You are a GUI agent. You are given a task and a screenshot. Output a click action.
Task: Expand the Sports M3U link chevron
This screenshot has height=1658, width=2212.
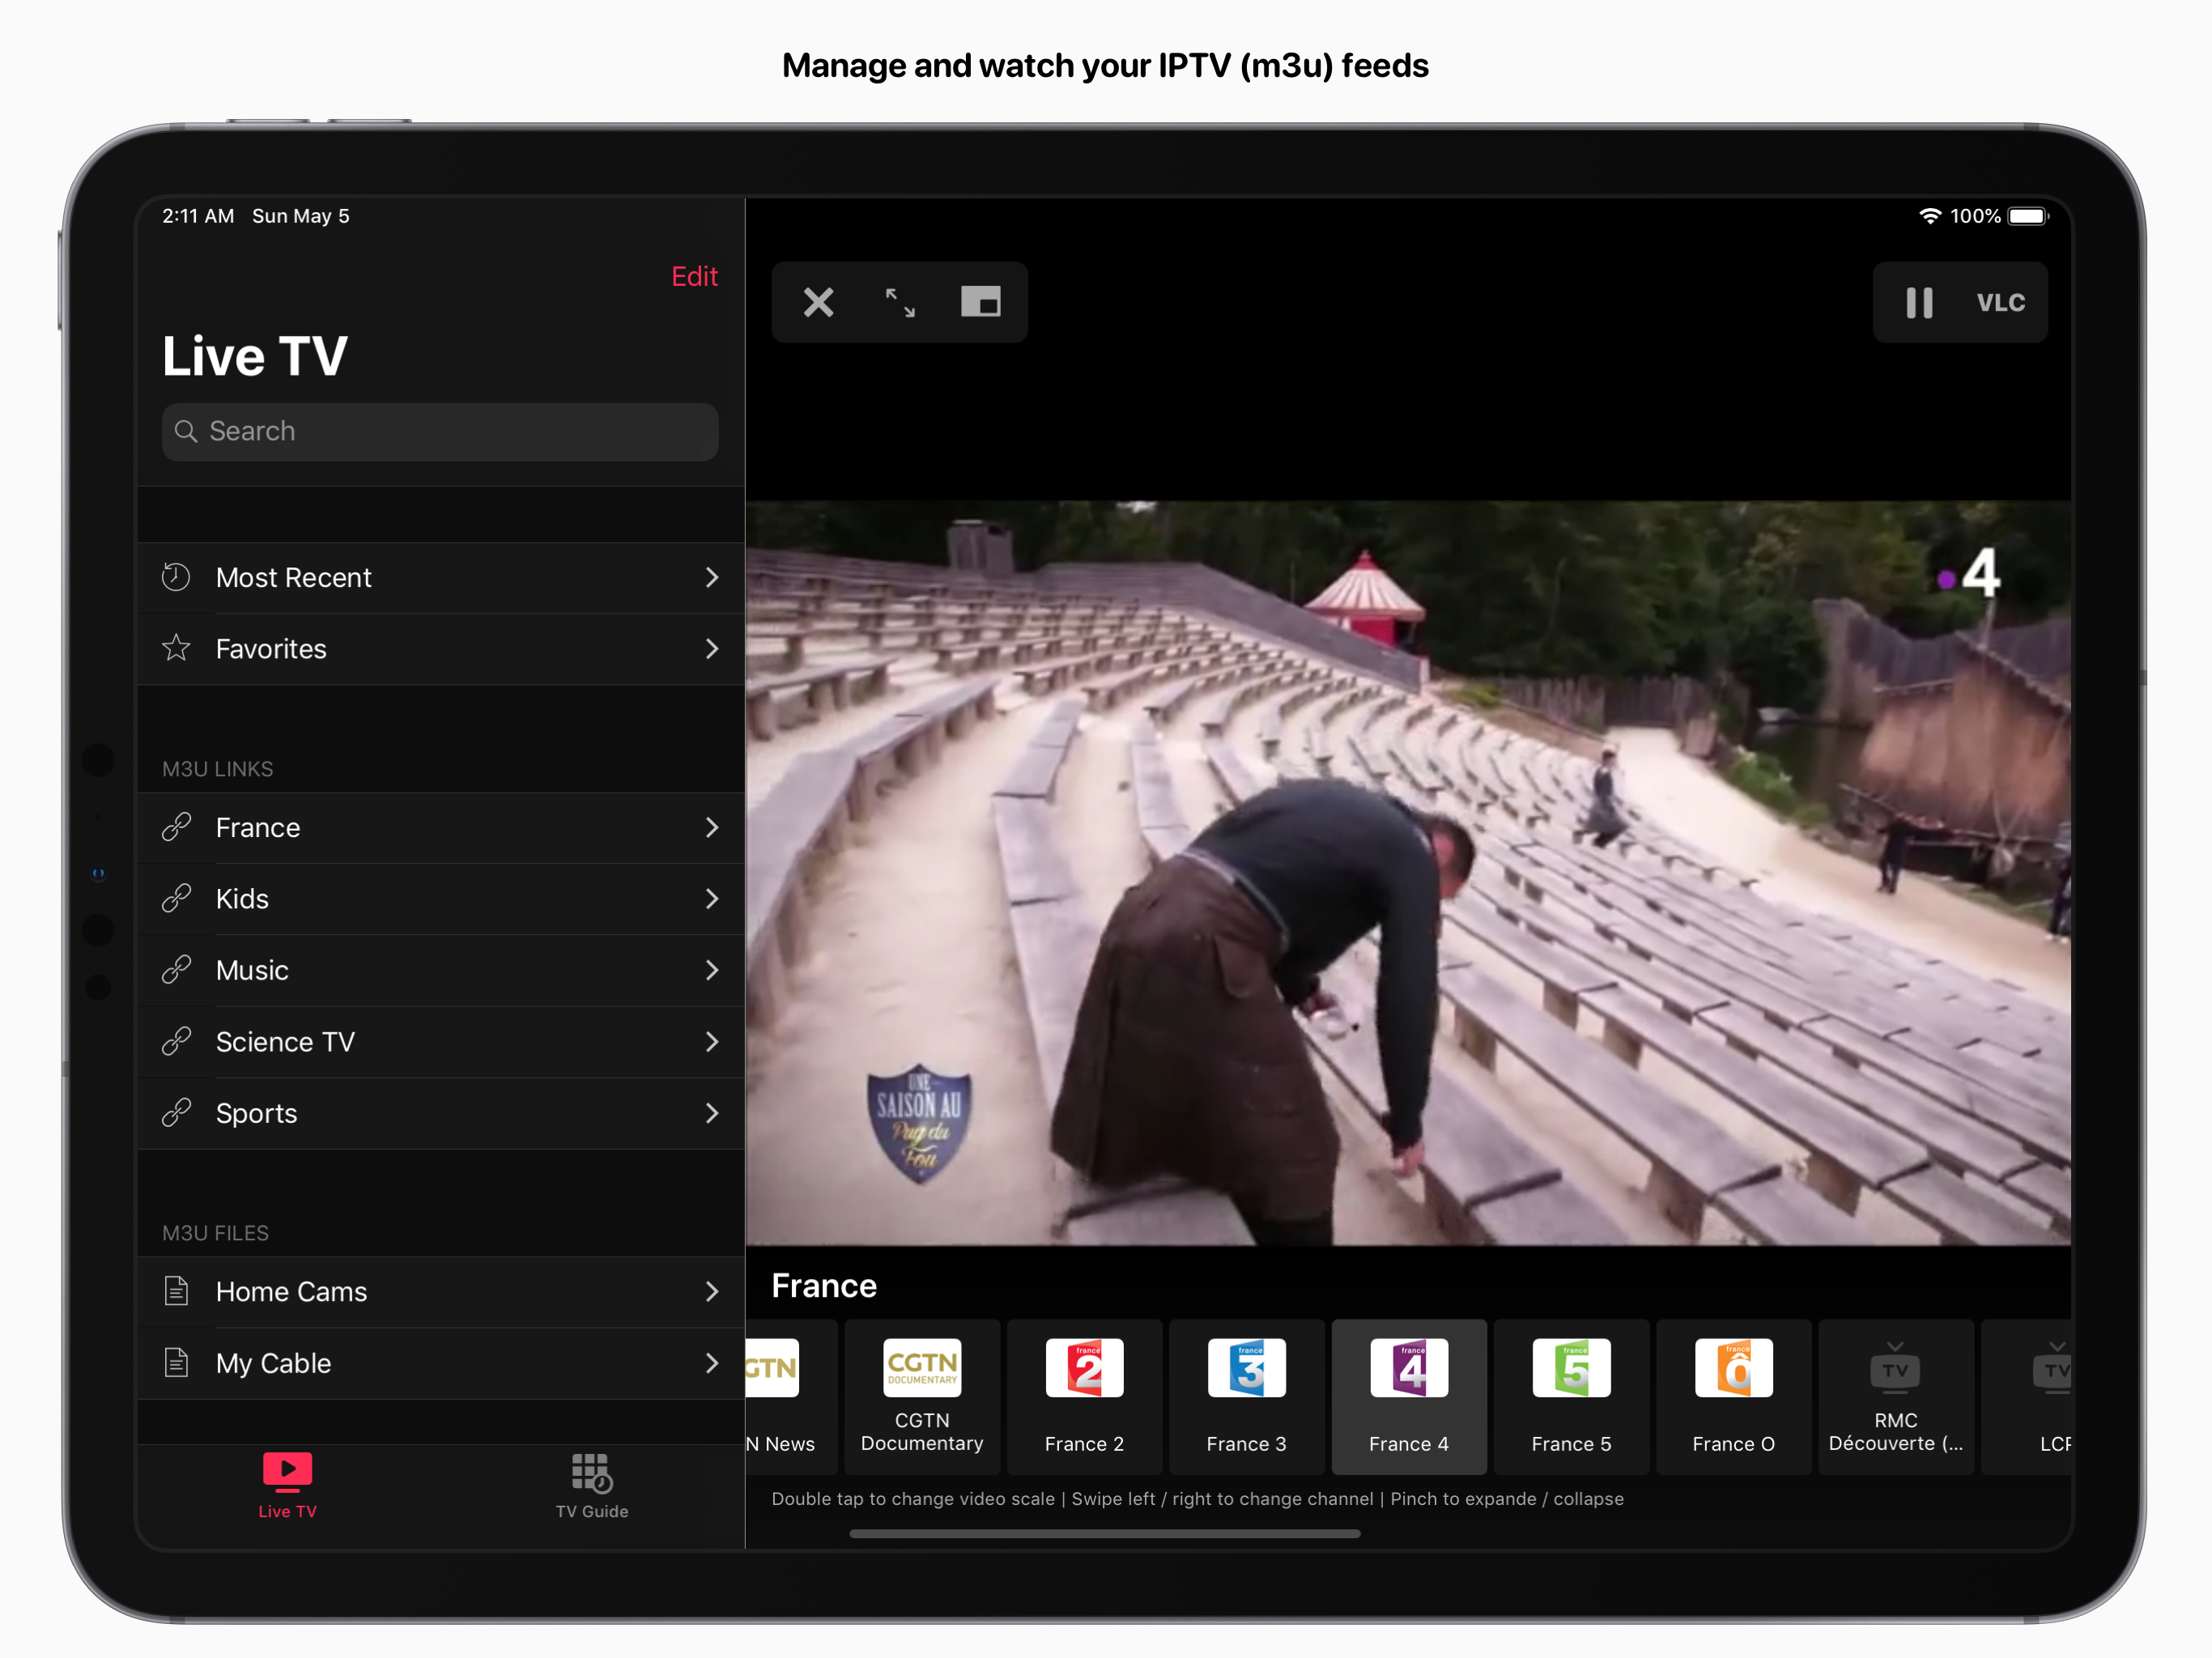(711, 1113)
